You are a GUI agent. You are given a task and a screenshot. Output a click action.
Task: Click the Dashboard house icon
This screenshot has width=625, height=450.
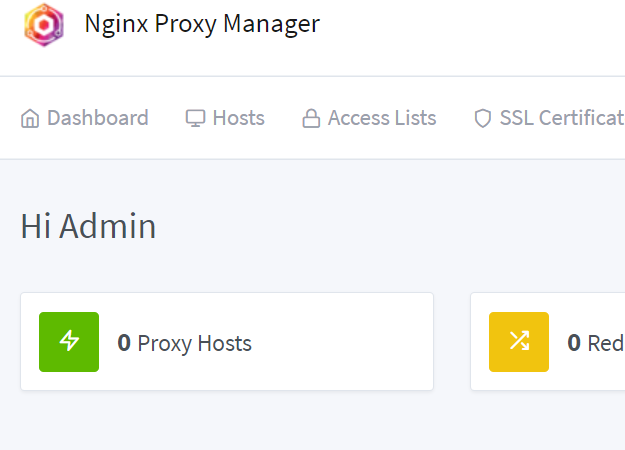click(x=30, y=118)
